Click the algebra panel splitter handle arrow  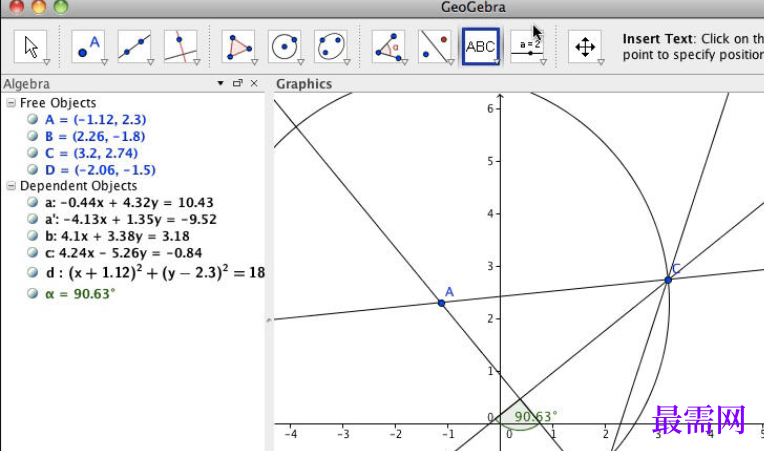click(x=268, y=320)
